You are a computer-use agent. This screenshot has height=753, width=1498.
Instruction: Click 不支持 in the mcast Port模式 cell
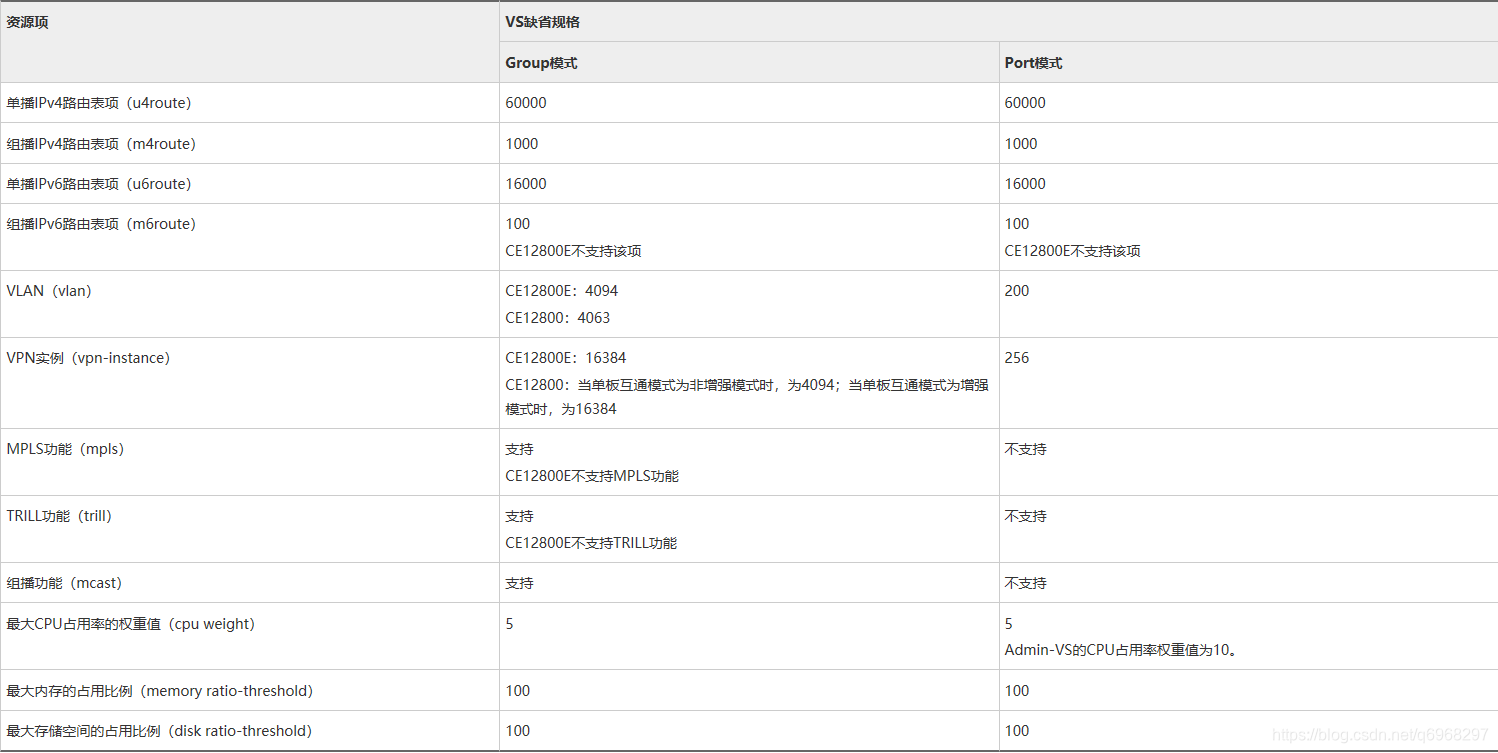[1025, 583]
